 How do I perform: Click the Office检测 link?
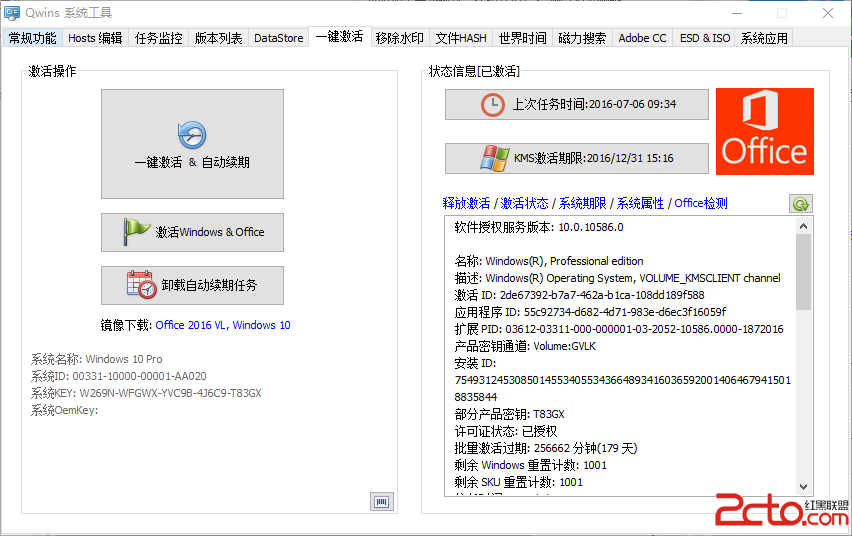point(701,203)
